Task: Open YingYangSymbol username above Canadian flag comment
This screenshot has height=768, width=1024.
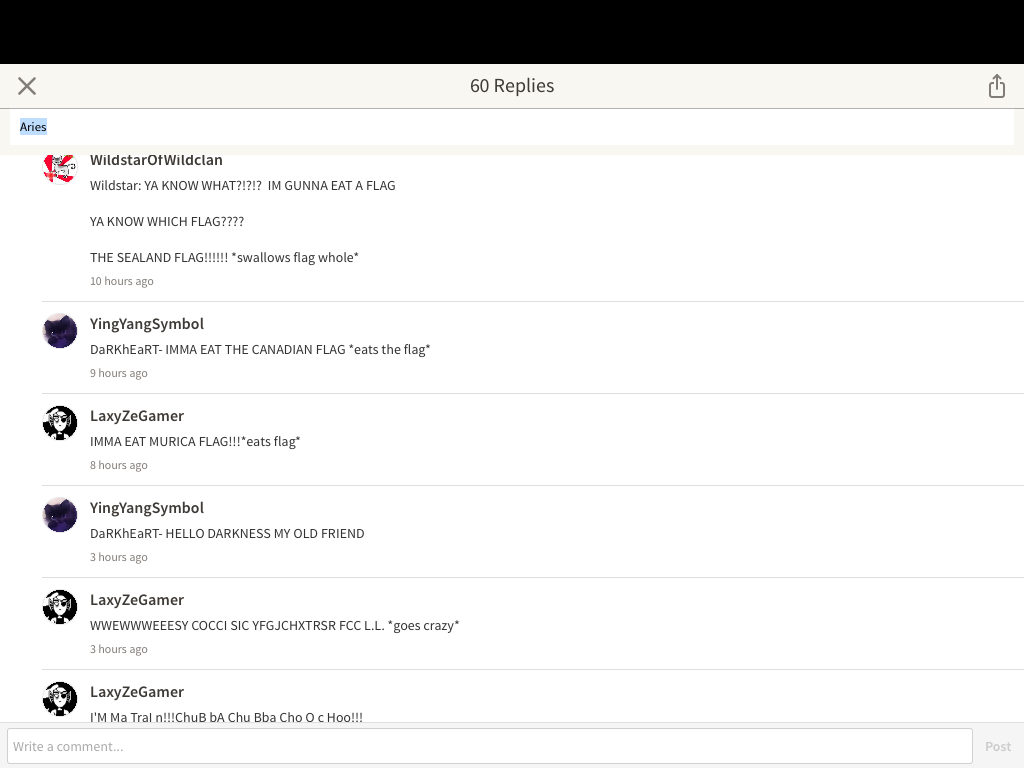Action: [x=147, y=324]
